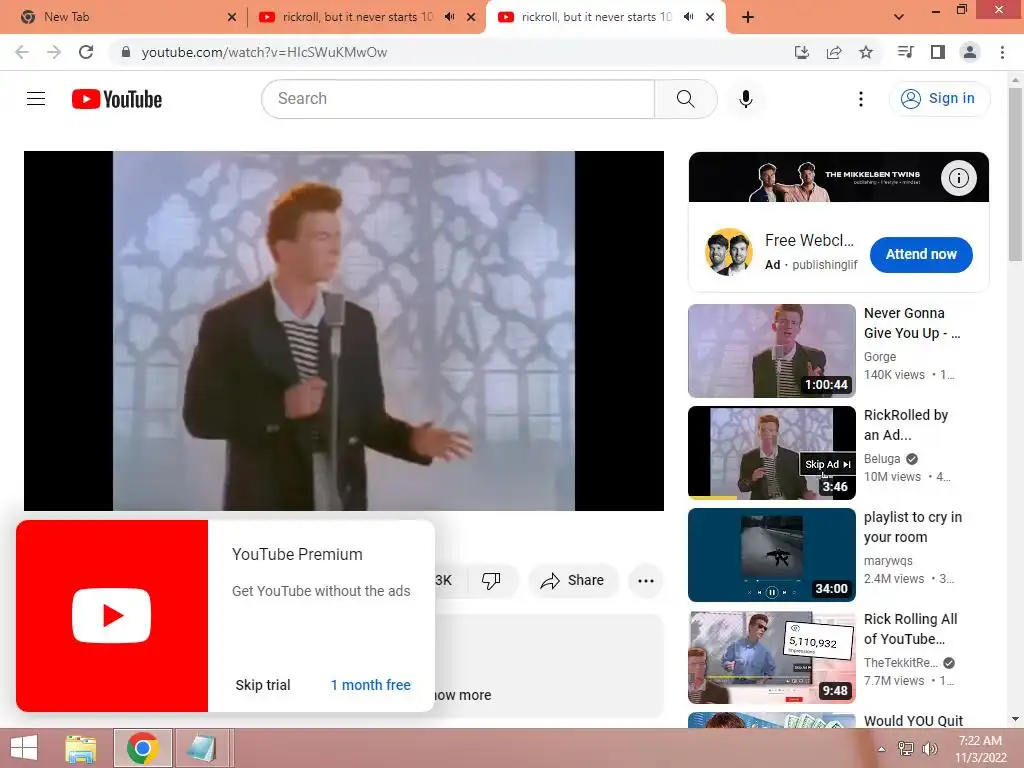Open more actions ellipsis under video
Viewport: 1024px width, 768px height.
point(645,581)
